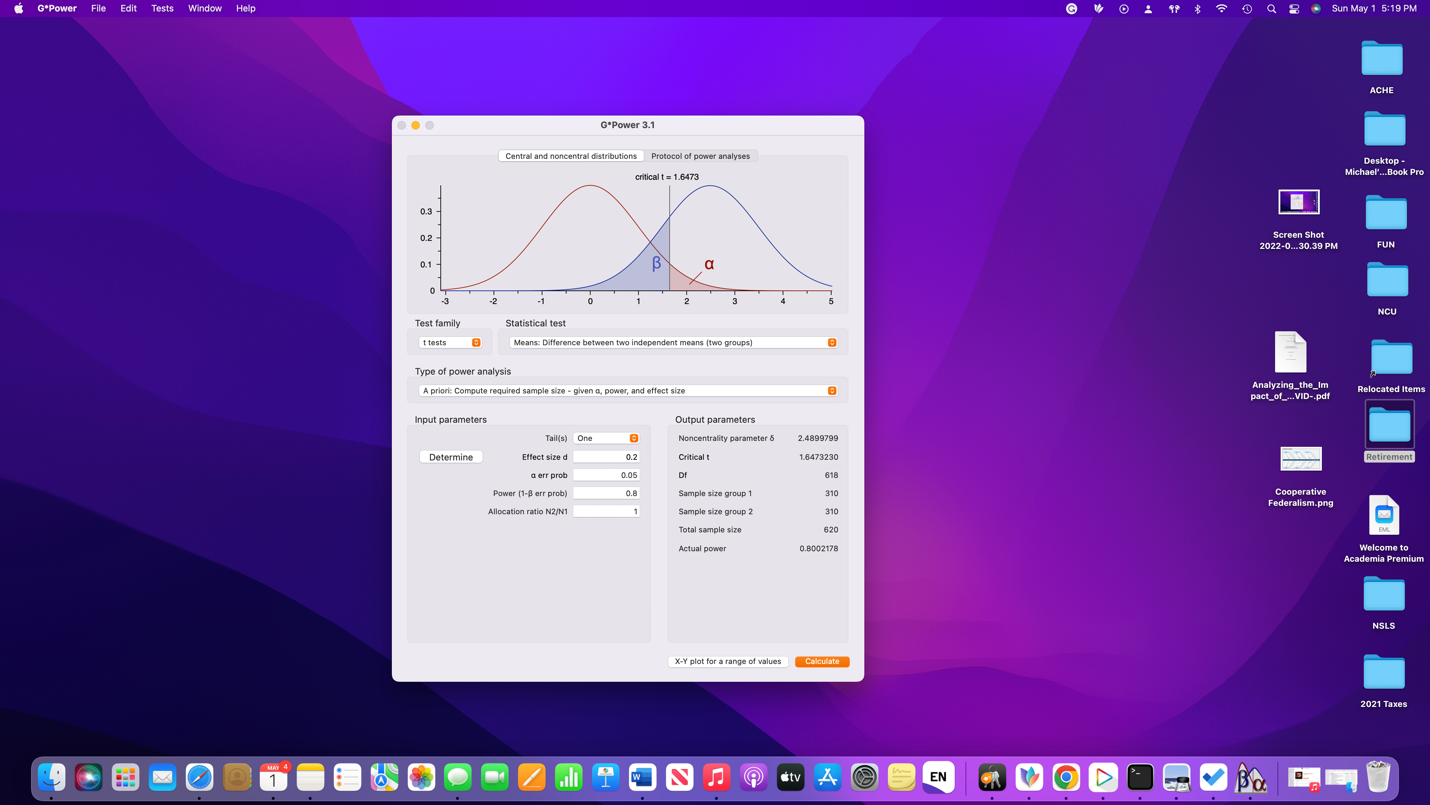This screenshot has width=1430, height=805.
Task: Launch Siri from the Dock
Action: (x=89, y=777)
